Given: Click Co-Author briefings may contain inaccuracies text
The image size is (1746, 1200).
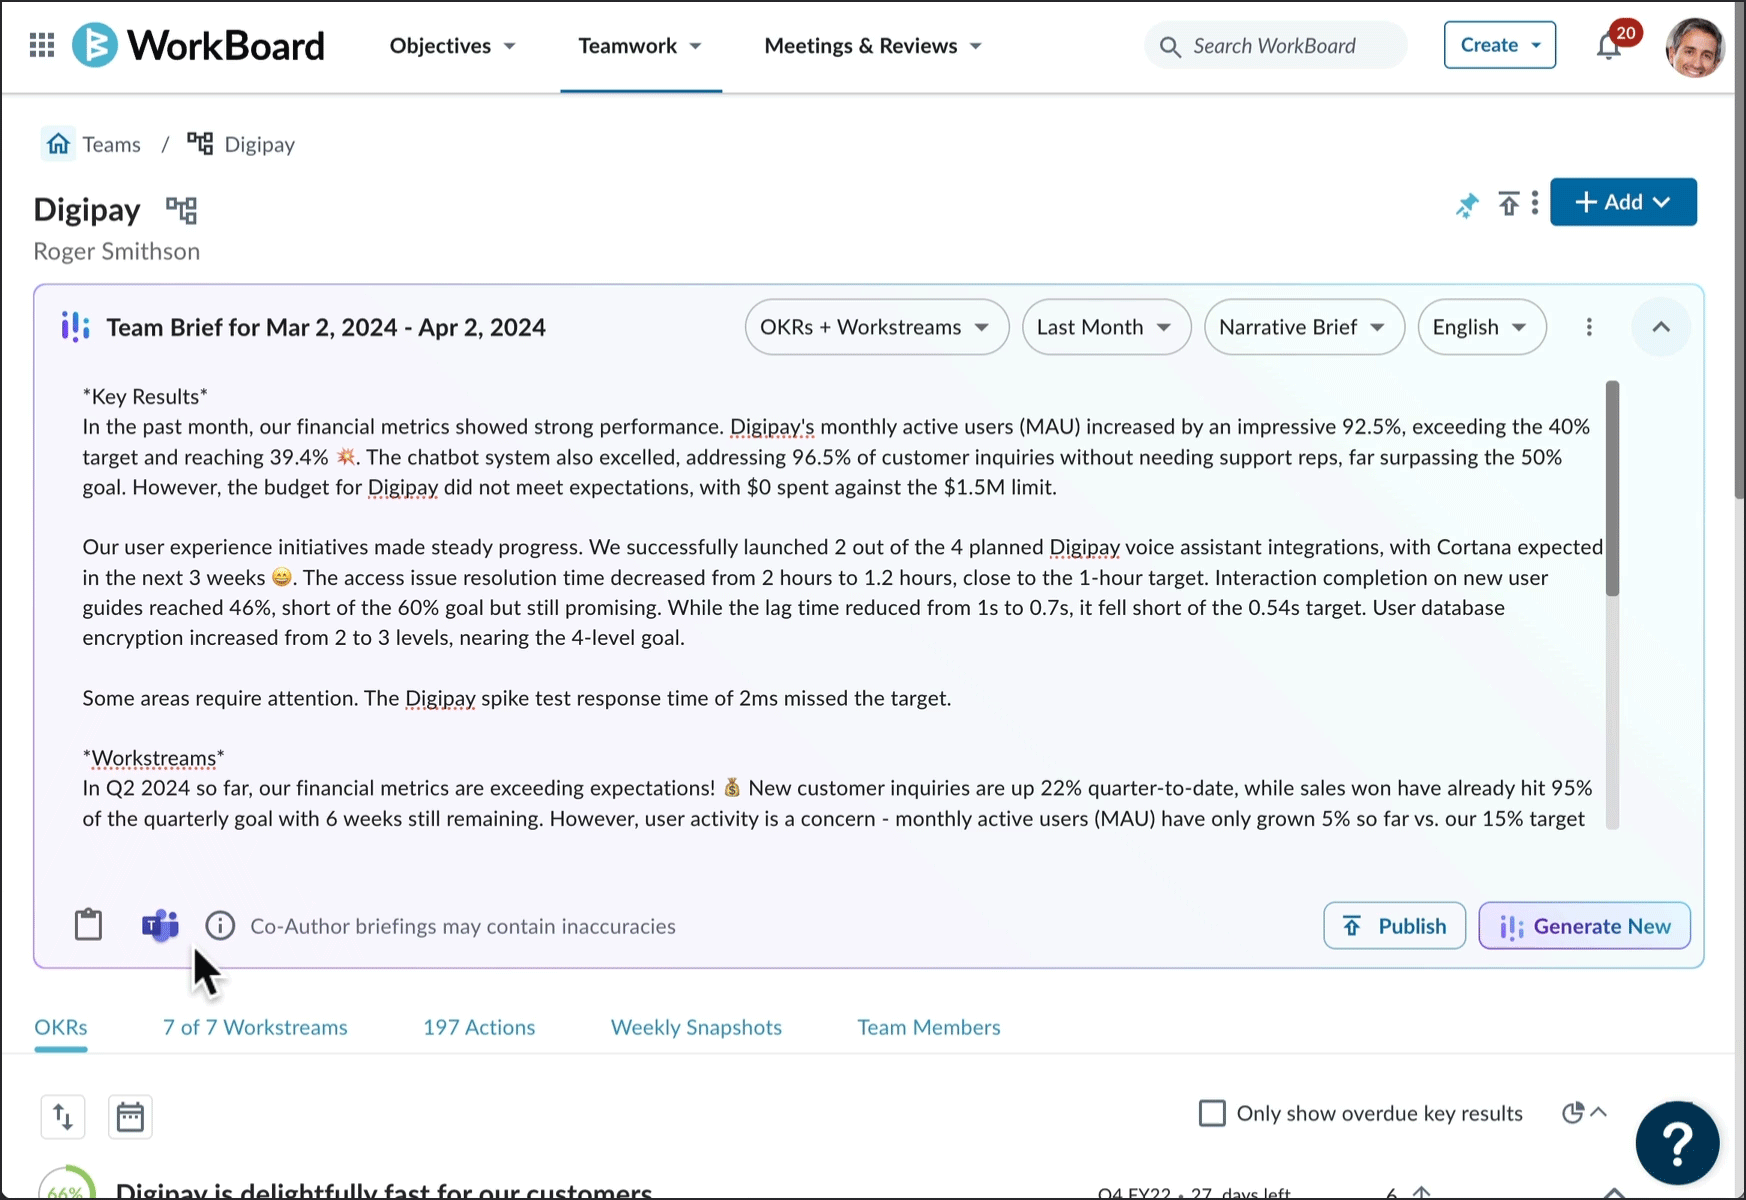Looking at the screenshot, I should click(x=463, y=926).
